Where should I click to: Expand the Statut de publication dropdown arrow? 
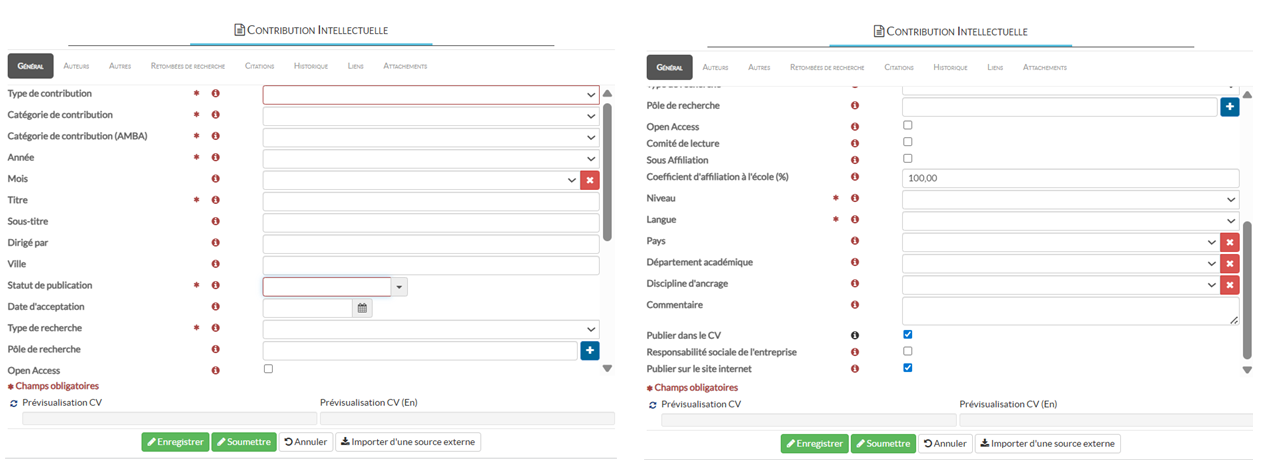[x=399, y=287]
